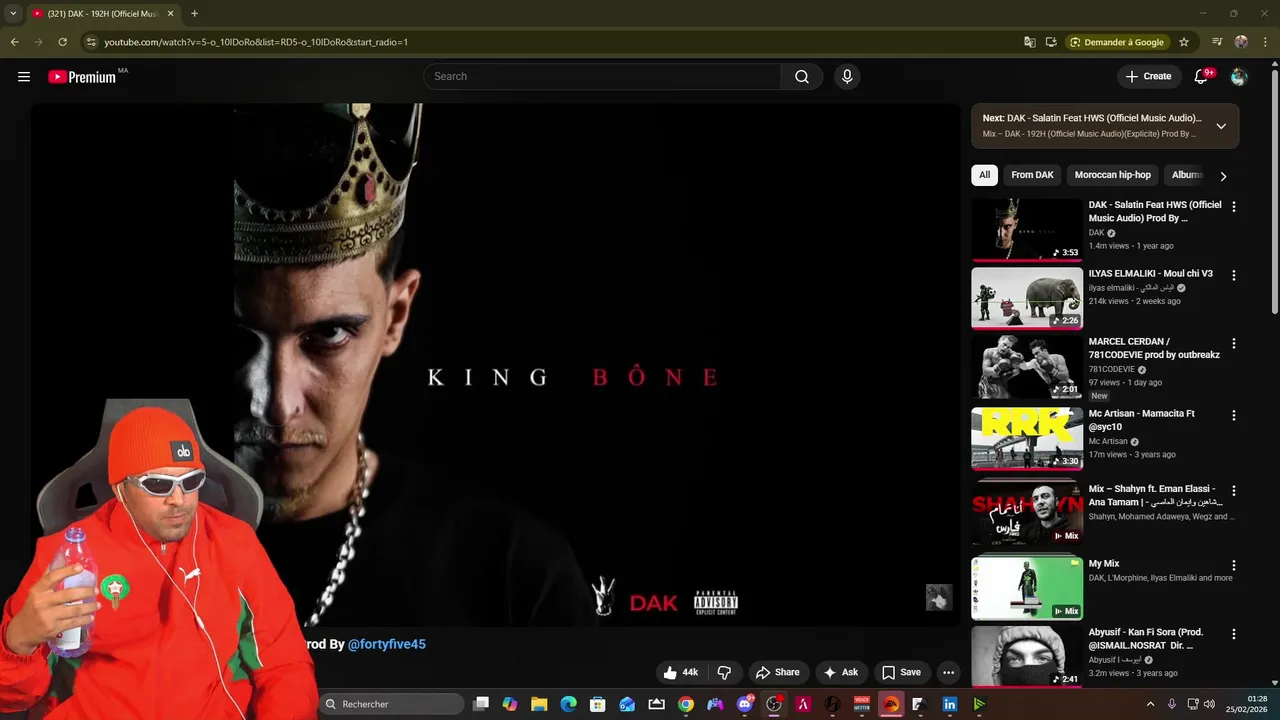The width and height of the screenshot is (1280, 720).
Task: Open the YouTube account avatar menu
Action: tap(1239, 76)
